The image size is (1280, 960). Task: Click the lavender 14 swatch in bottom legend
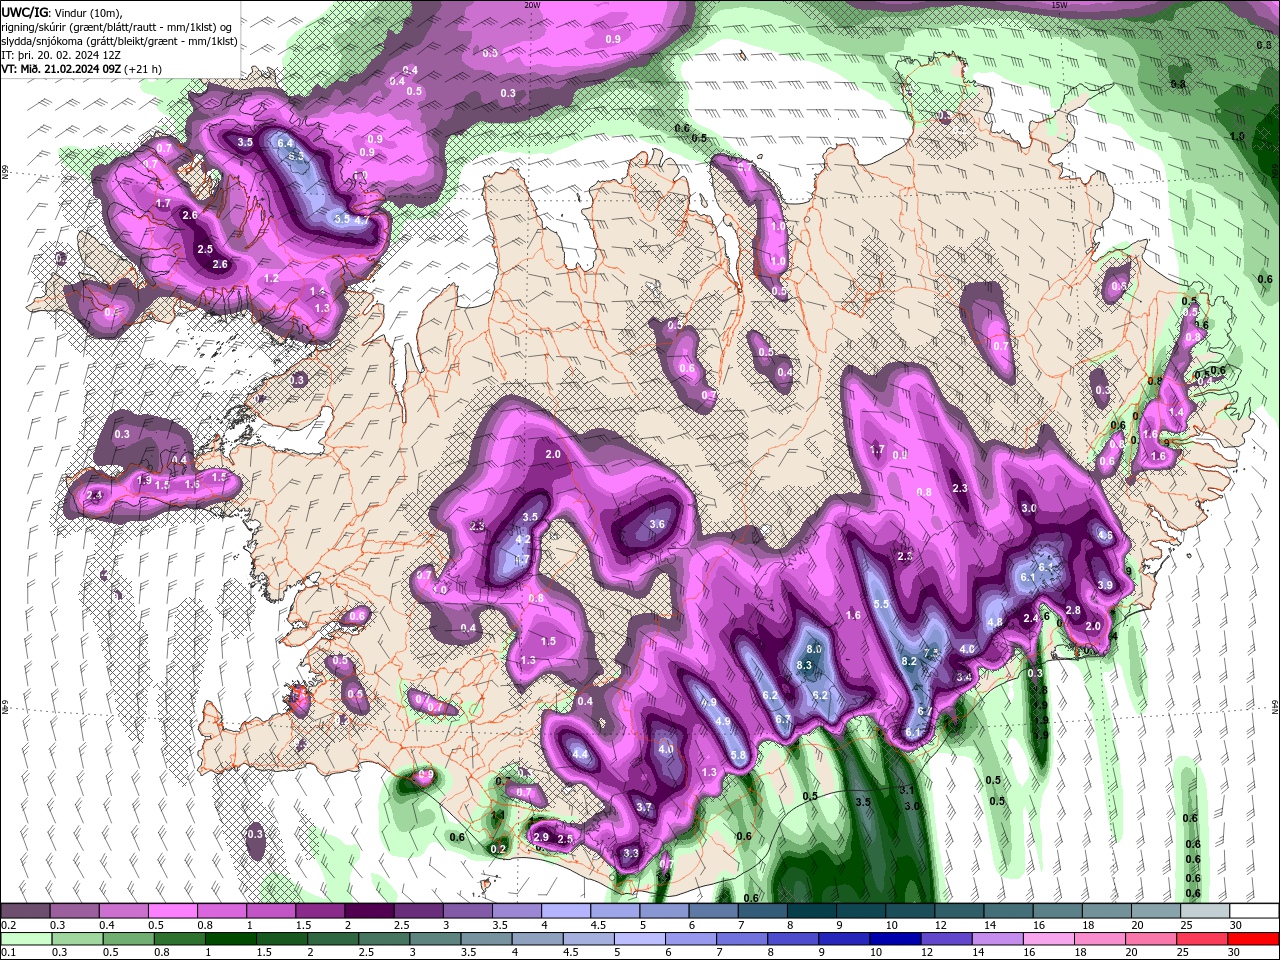point(998,939)
